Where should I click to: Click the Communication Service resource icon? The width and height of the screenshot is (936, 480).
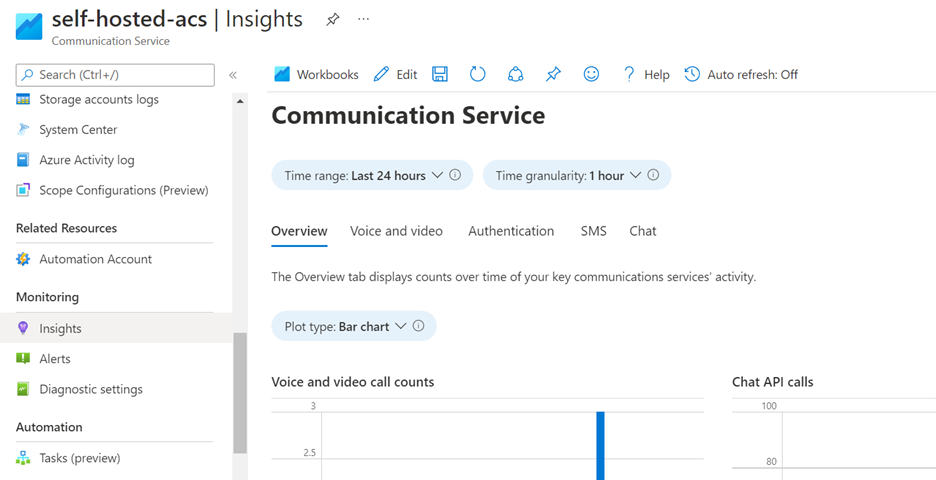click(x=29, y=26)
